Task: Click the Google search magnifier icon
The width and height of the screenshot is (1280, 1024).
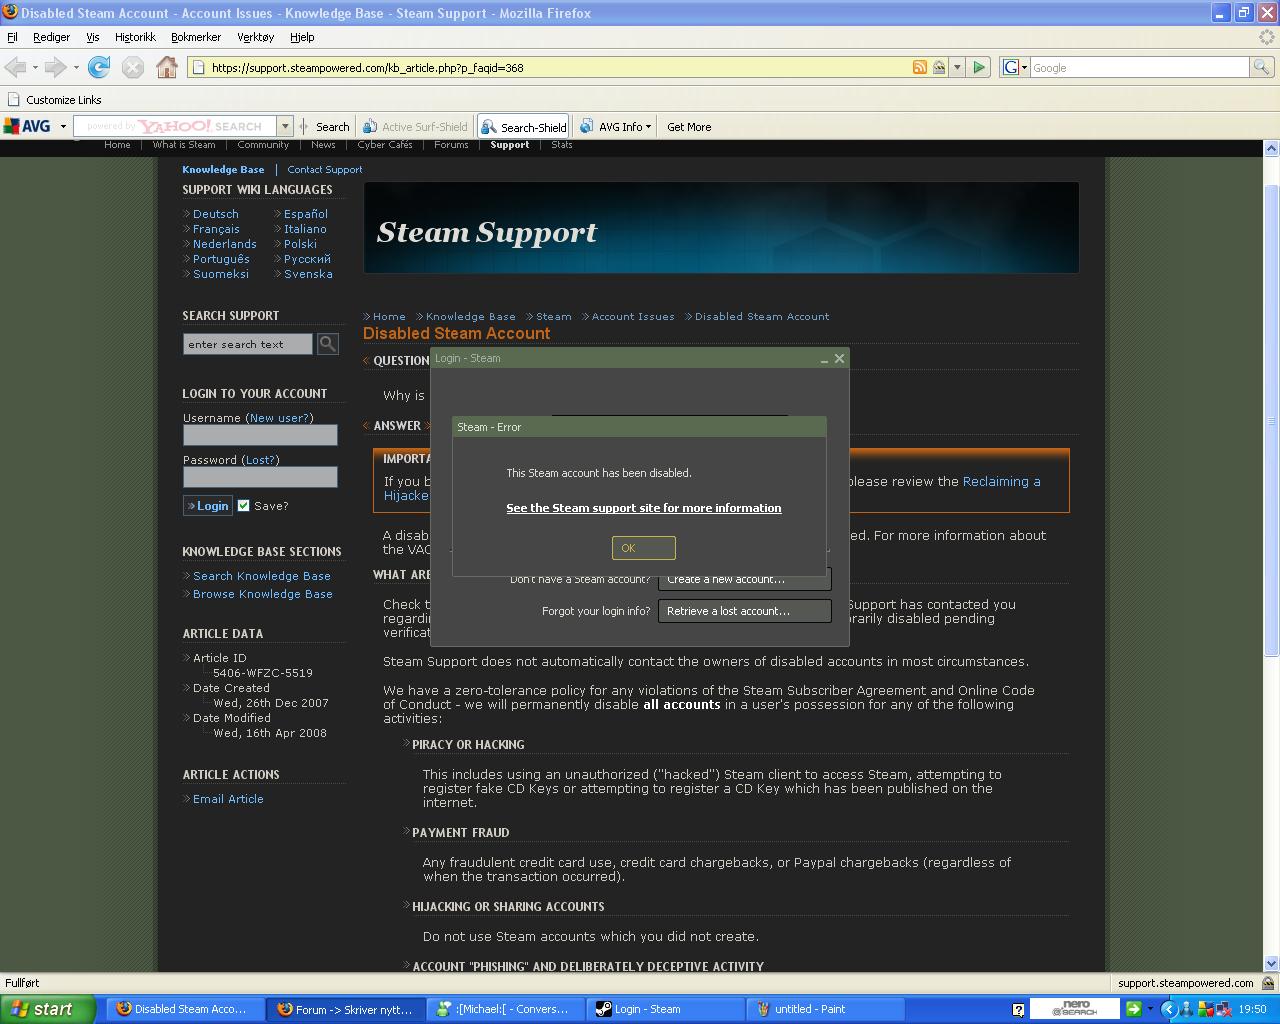Action: [1262, 67]
